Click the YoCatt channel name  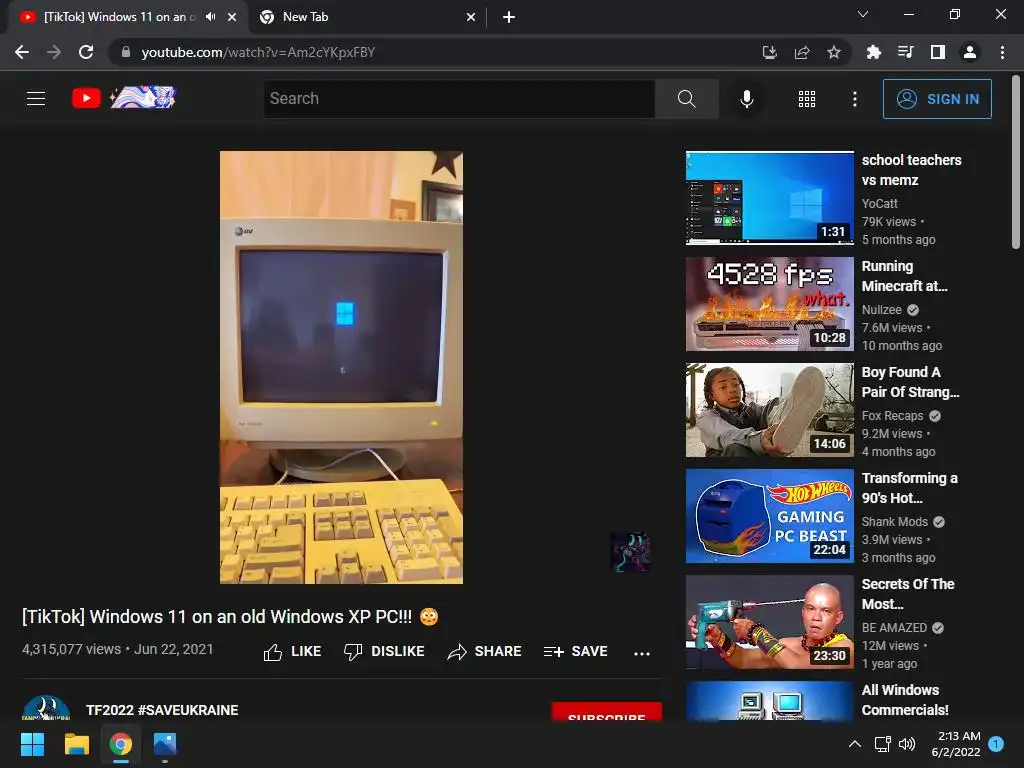[x=879, y=204]
